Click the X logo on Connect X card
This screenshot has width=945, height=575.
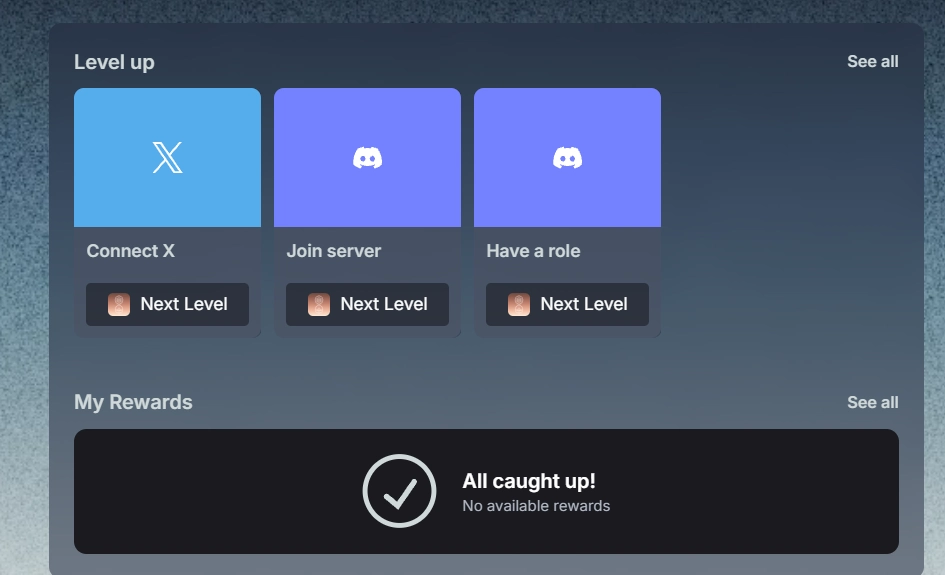coord(168,158)
